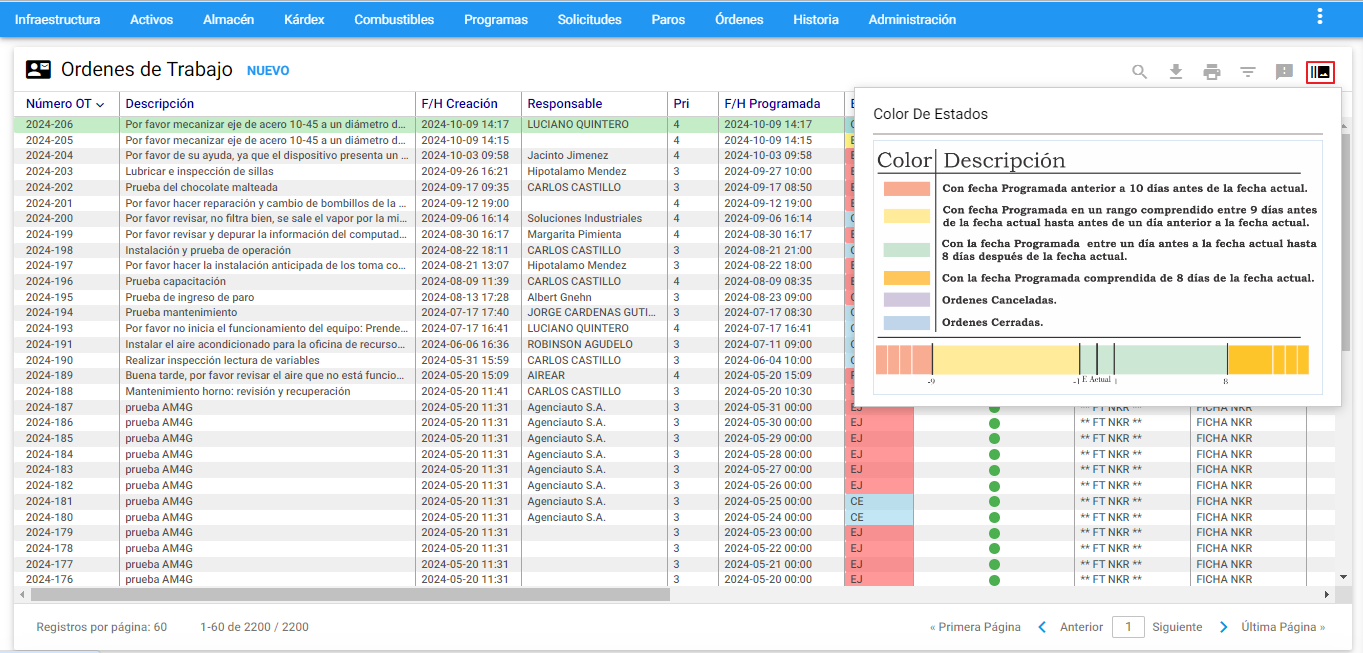Sort by the F/H Programada column header
Viewport: 1363px width, 653px height.
(772, 104)
